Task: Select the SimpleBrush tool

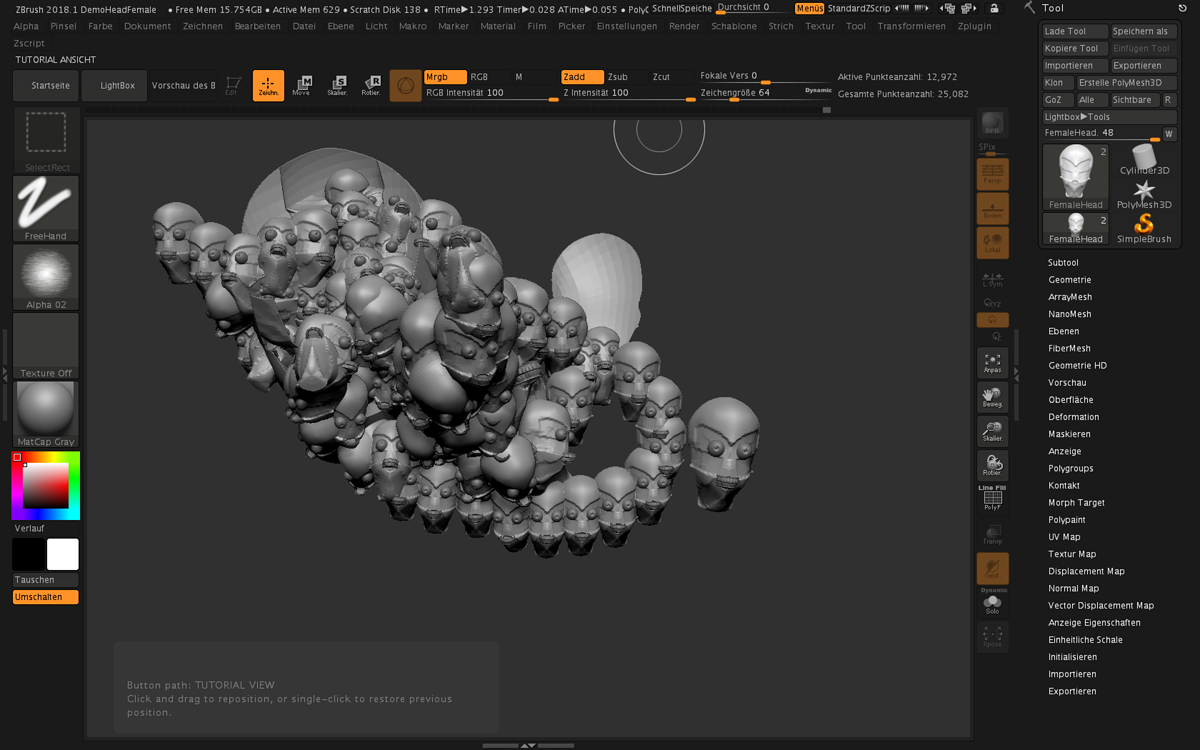Action: [x=1145, y=228]
